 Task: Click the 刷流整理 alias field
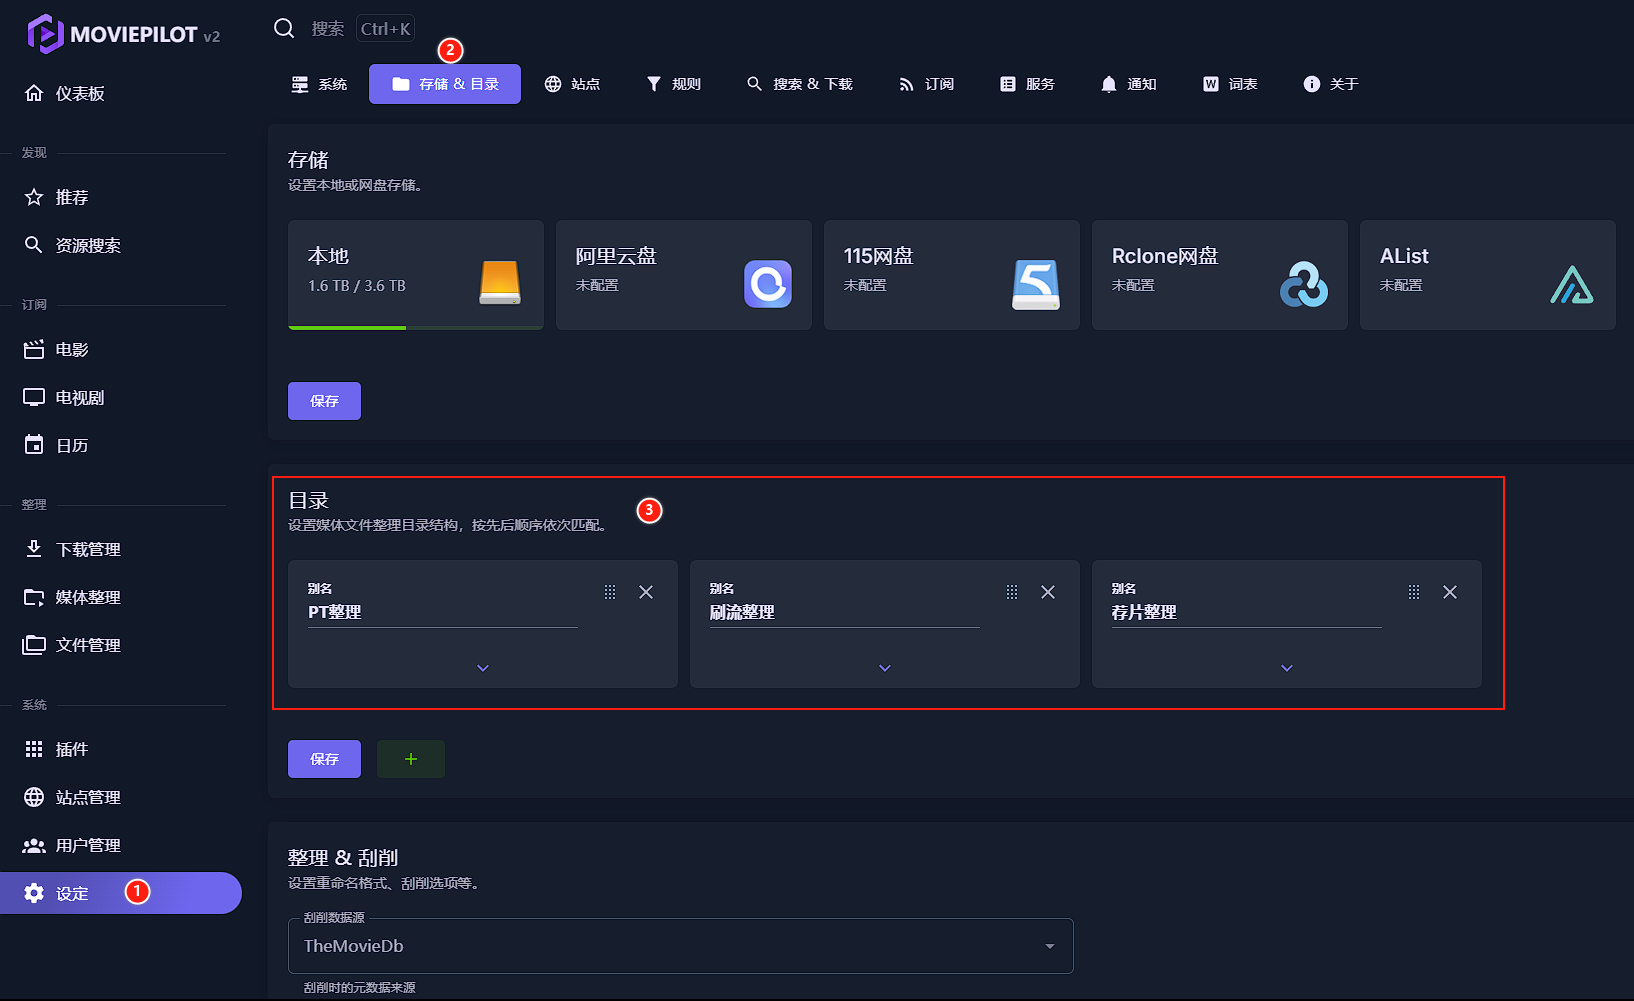[845, 604]
